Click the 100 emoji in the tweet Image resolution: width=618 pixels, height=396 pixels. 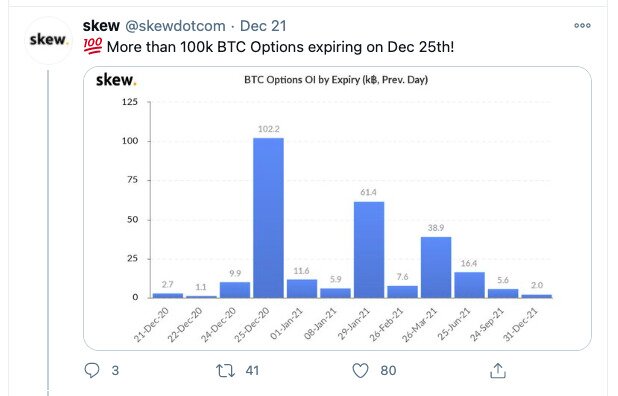[x=93, y=46]
